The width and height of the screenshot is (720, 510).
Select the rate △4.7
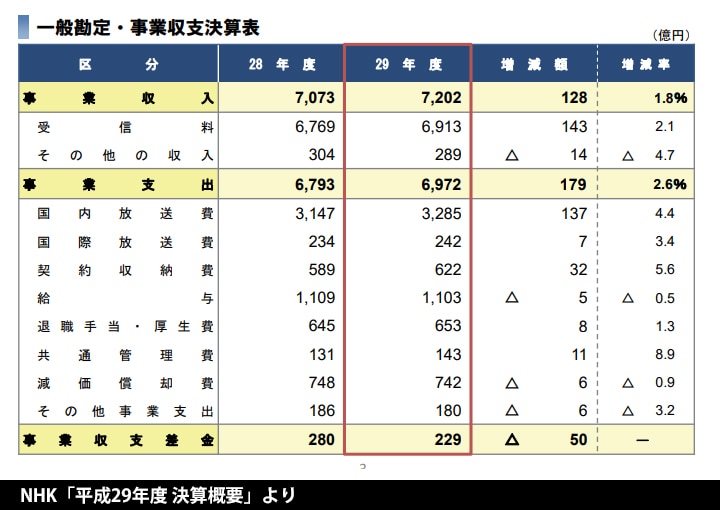648,156
